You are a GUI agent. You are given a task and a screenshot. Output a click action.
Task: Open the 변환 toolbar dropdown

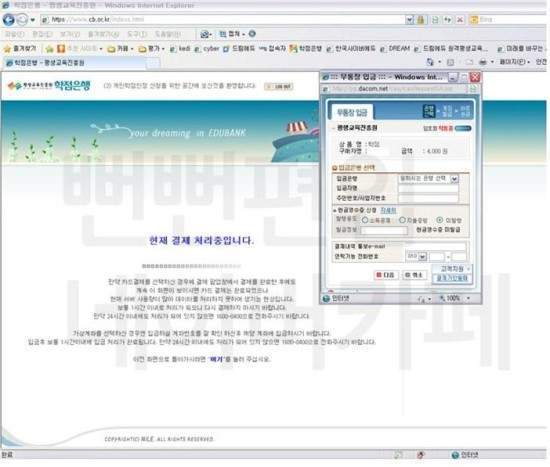pyautogui.click(x=232, y=34)
